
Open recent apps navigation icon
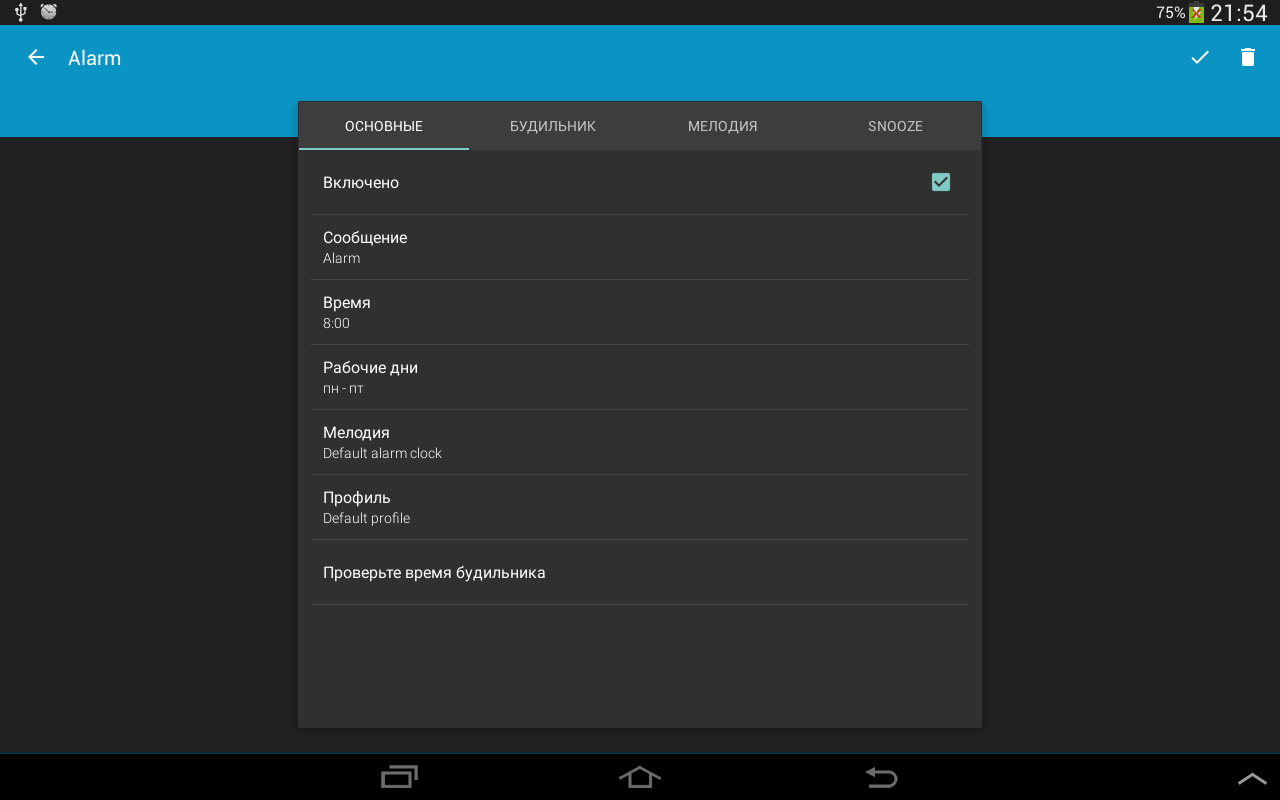399,777
